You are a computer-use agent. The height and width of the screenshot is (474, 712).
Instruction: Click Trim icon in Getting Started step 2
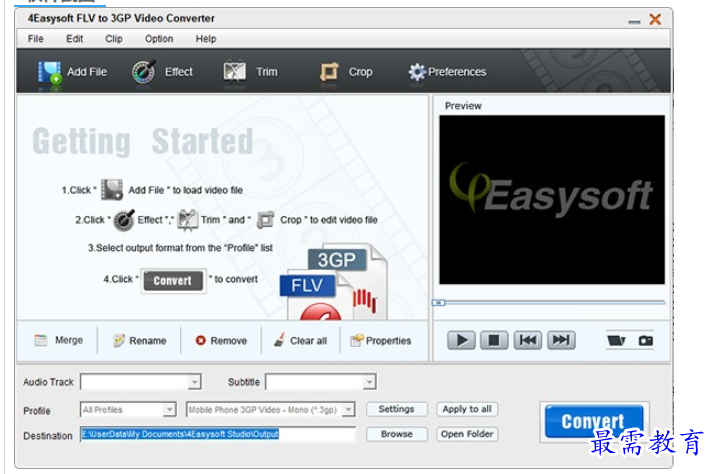188,220
